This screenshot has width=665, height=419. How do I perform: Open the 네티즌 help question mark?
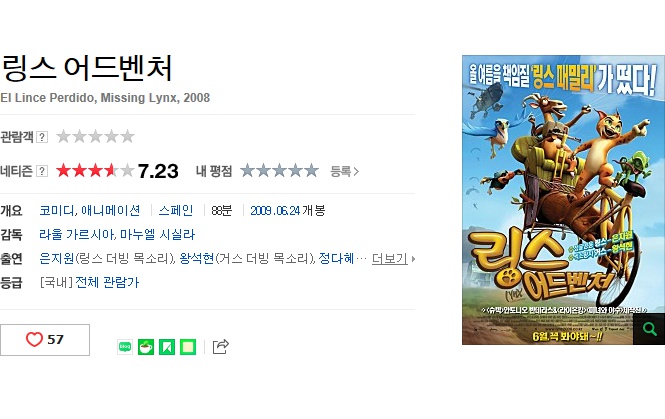pos(42,171)
